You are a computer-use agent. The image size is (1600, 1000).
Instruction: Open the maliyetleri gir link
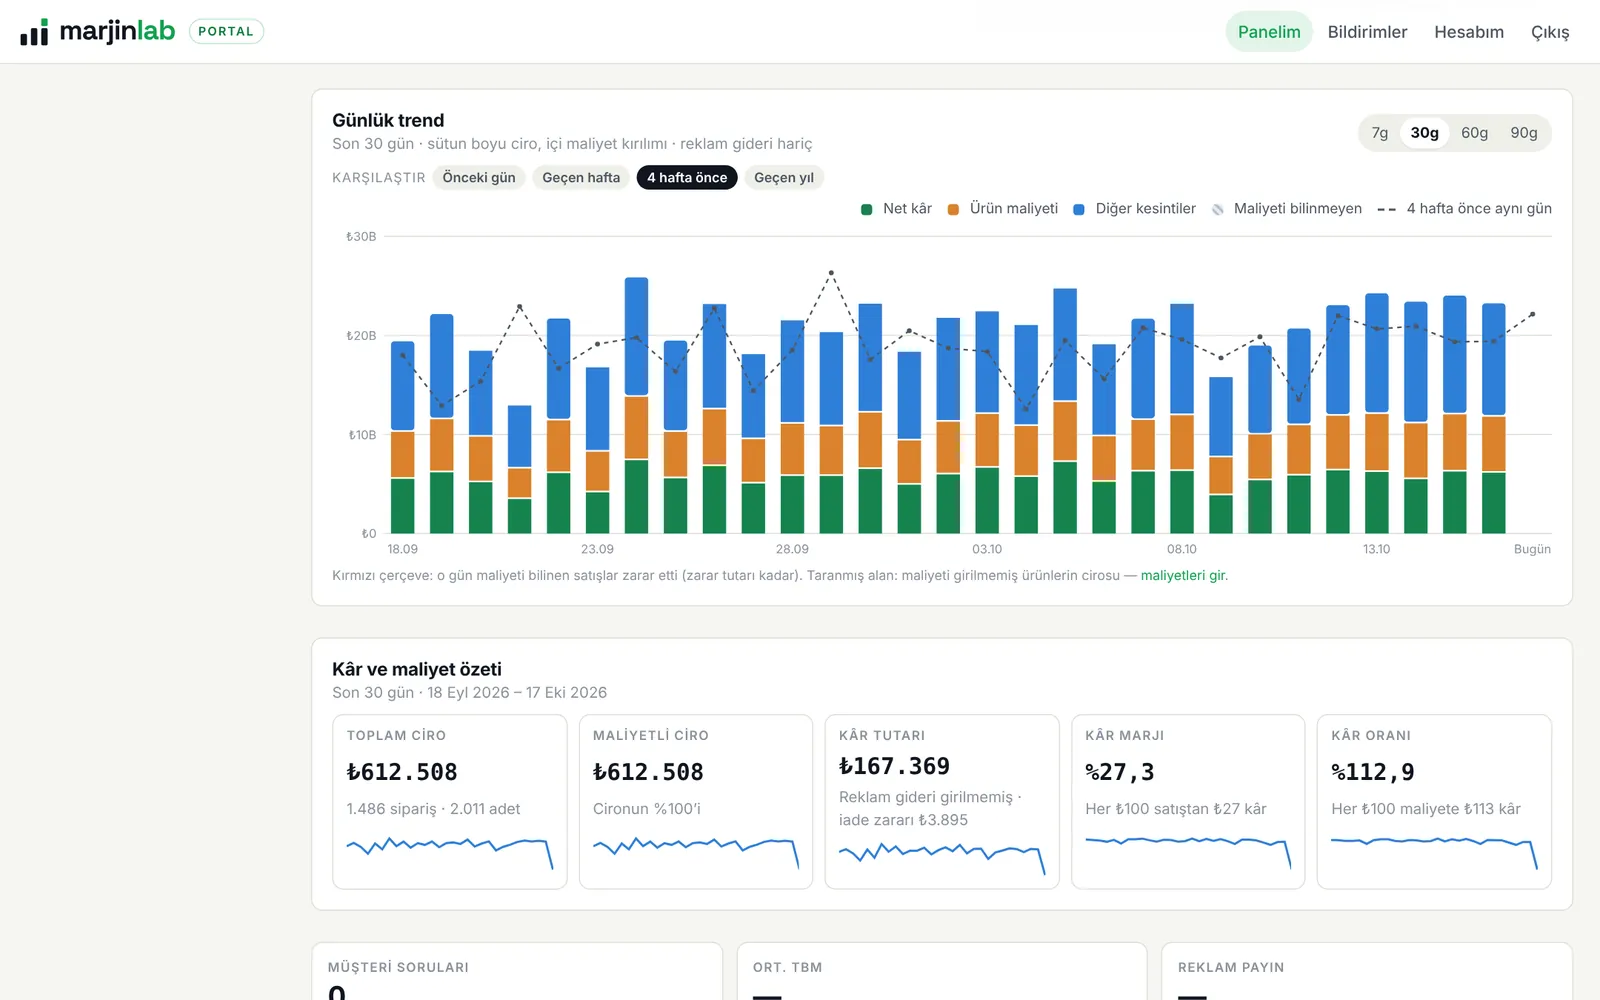pos(1183,576)
